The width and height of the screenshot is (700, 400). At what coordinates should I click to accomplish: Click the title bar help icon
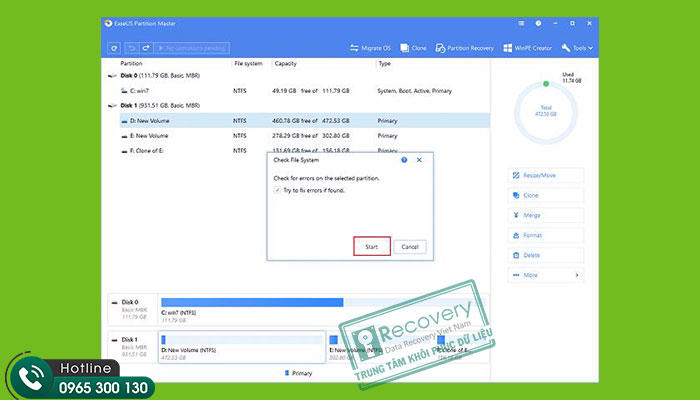click(x=538, y=23)
